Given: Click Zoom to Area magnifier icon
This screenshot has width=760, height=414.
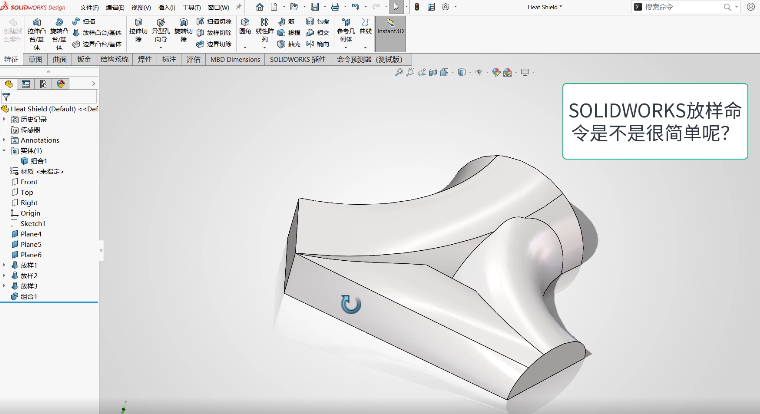Looking at the screenshot, I should click(410, 72).
